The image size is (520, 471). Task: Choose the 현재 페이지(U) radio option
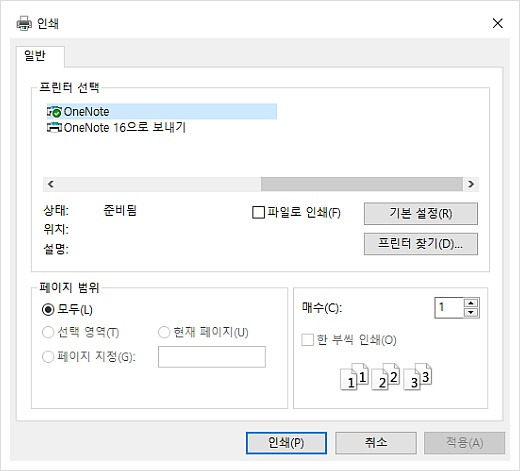tap(164, 332)
